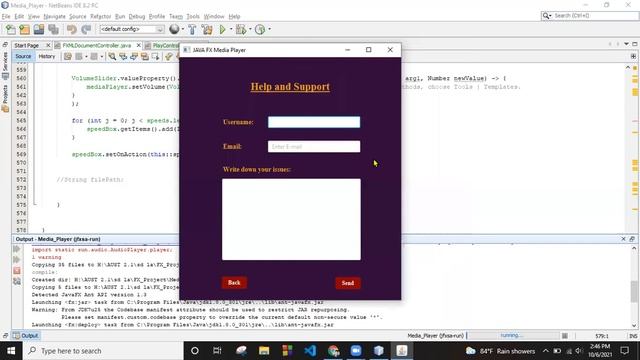Click the Undo arrow icon
This screenshot has height=360, width=640.
tap(71, 29)
